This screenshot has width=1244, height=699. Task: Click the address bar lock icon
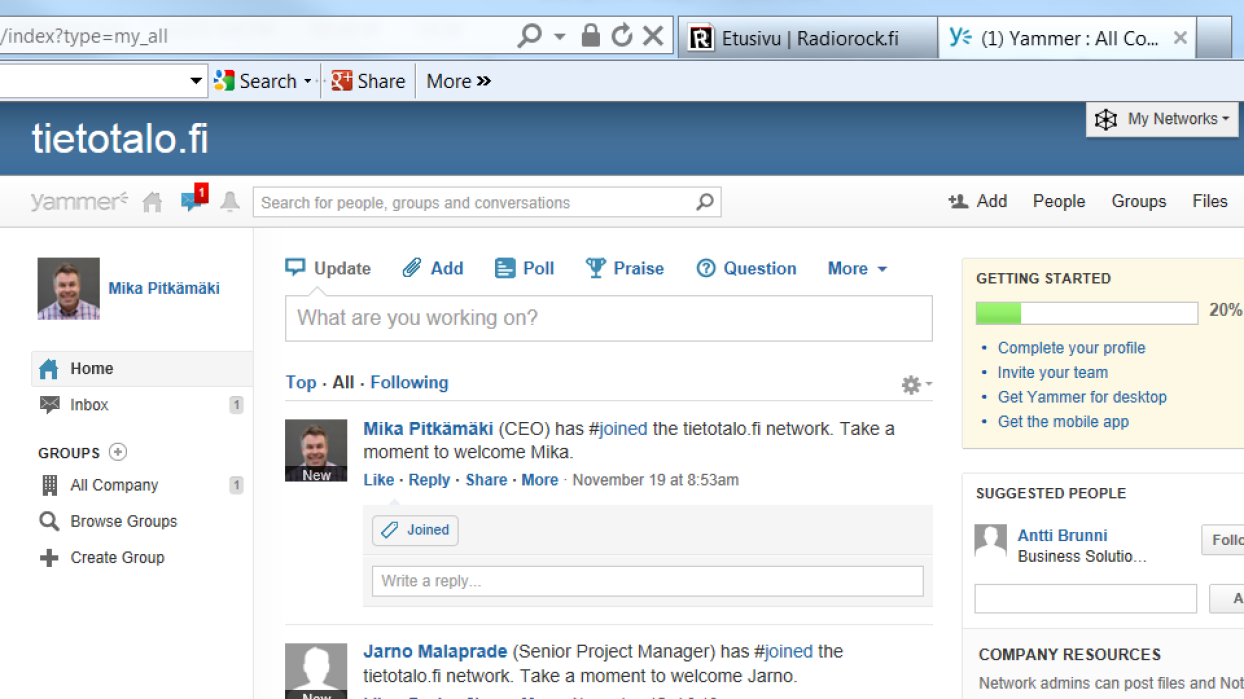pyautogui.click(x=591, y=36)
